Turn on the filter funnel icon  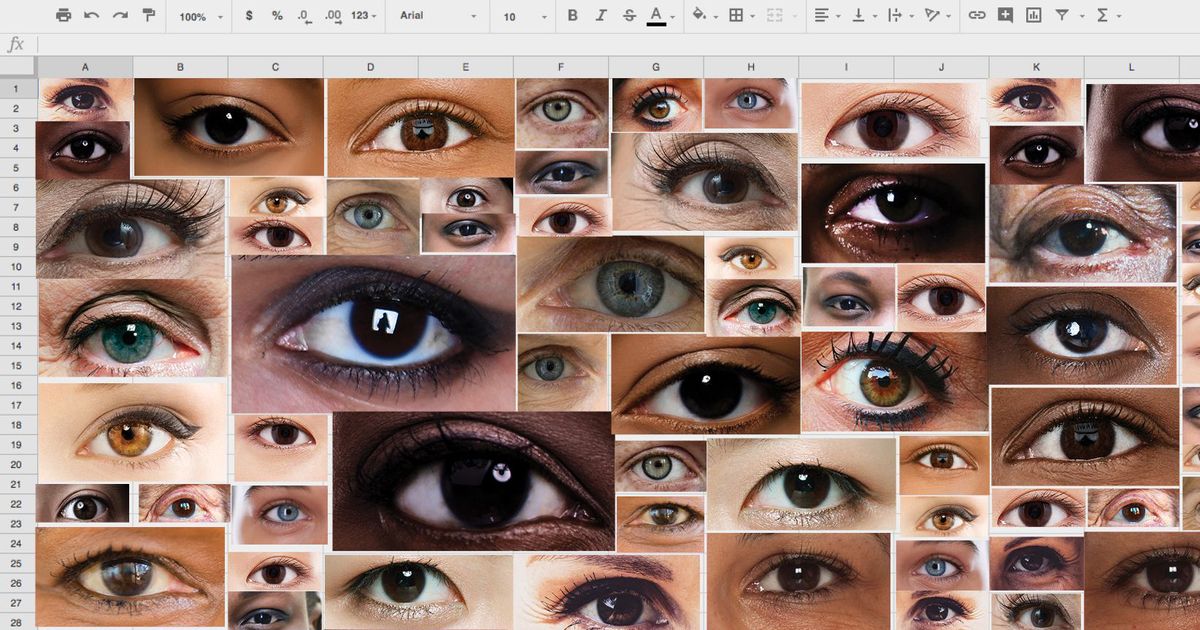1061,16
